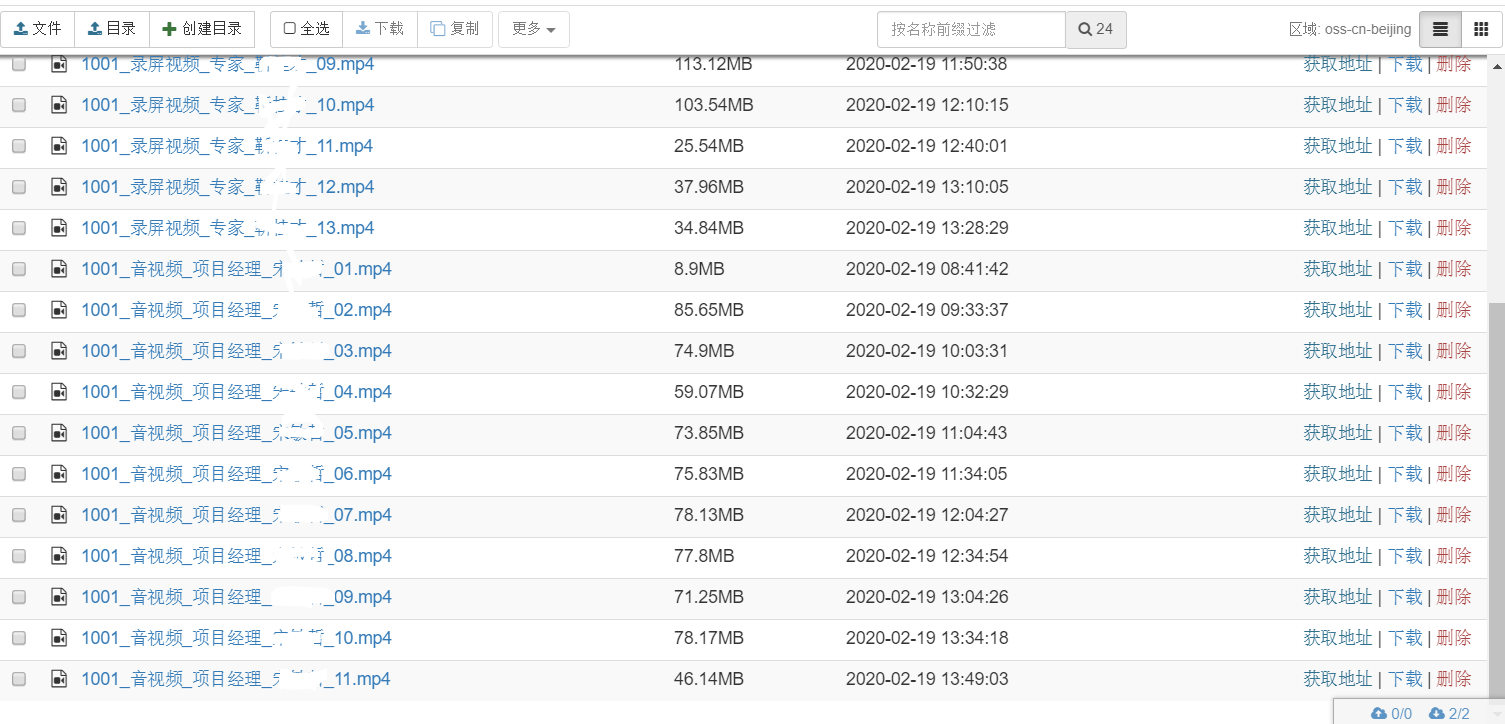Focus the 按名称前缀过滤 filter input
The width and height of the screenshot is (1505, 724).
tap(971, 29)
